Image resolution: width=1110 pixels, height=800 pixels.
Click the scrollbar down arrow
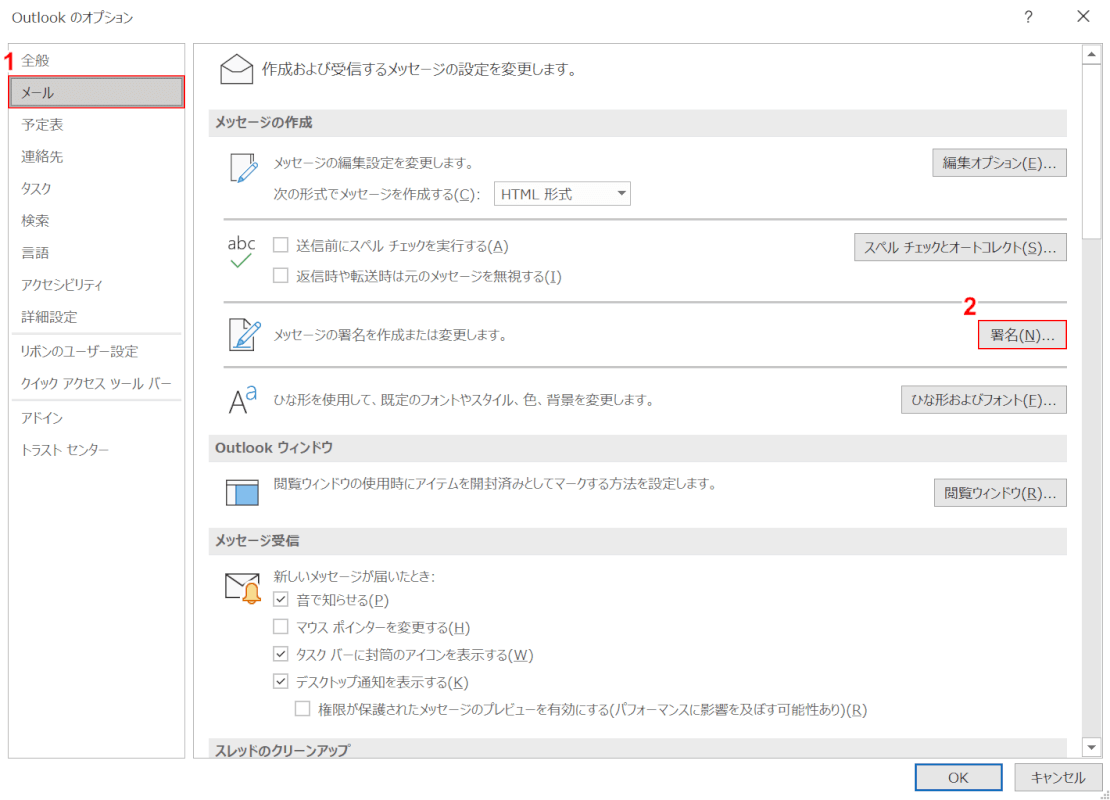[x=1092, y=747]
